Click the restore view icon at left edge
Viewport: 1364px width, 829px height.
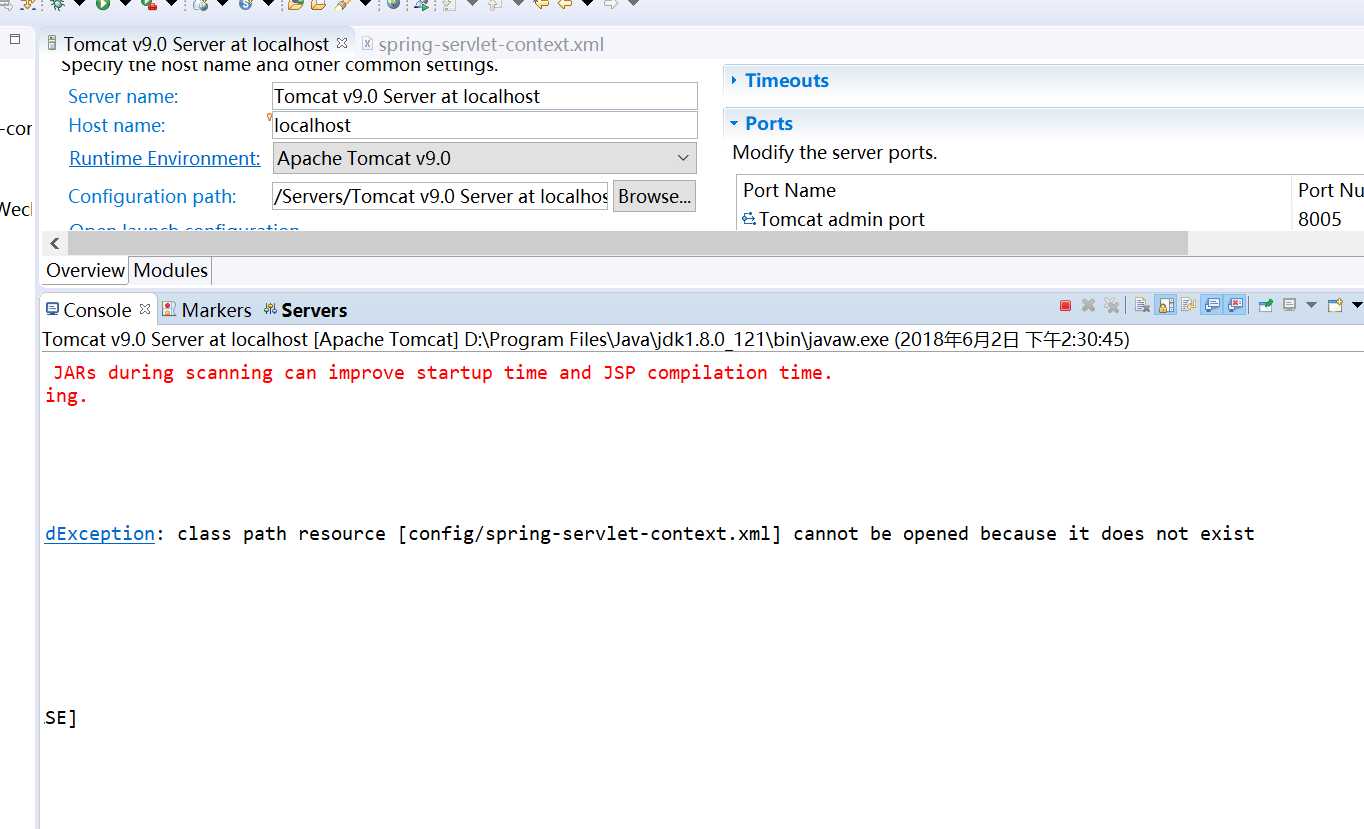[15, 39]
